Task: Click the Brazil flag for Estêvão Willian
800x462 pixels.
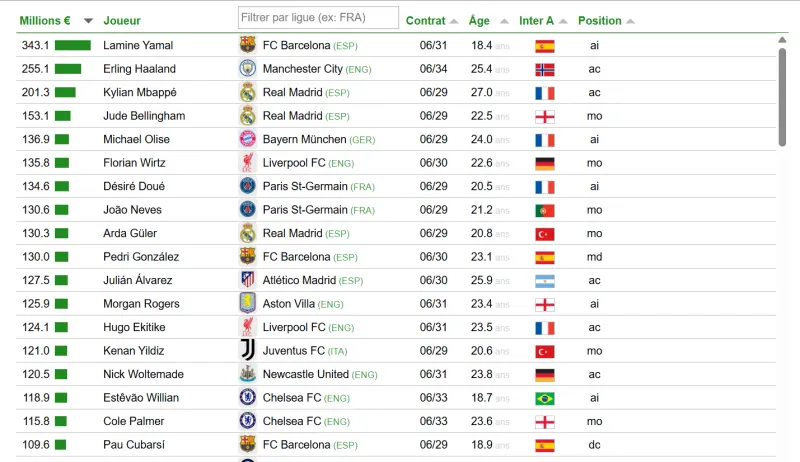Action: [x=545, y=398]
